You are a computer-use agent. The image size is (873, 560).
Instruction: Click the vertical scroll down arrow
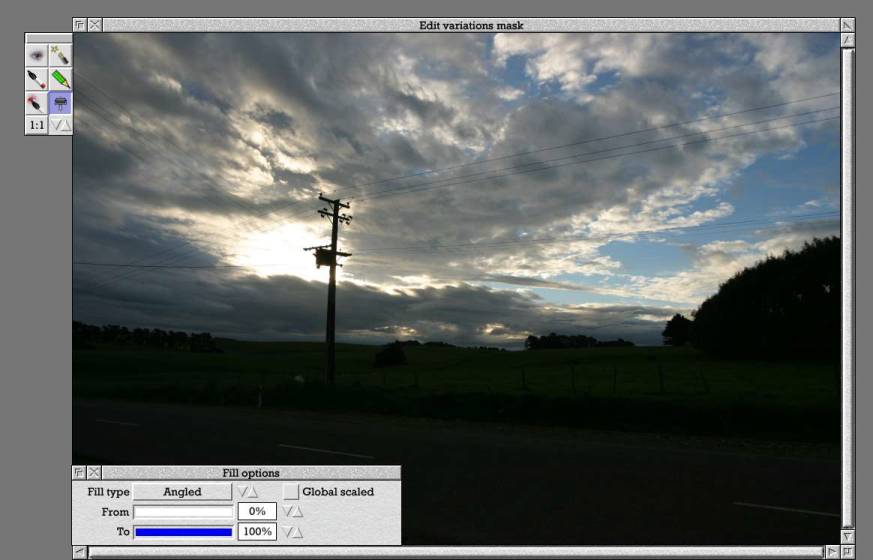tap(847, 537)
